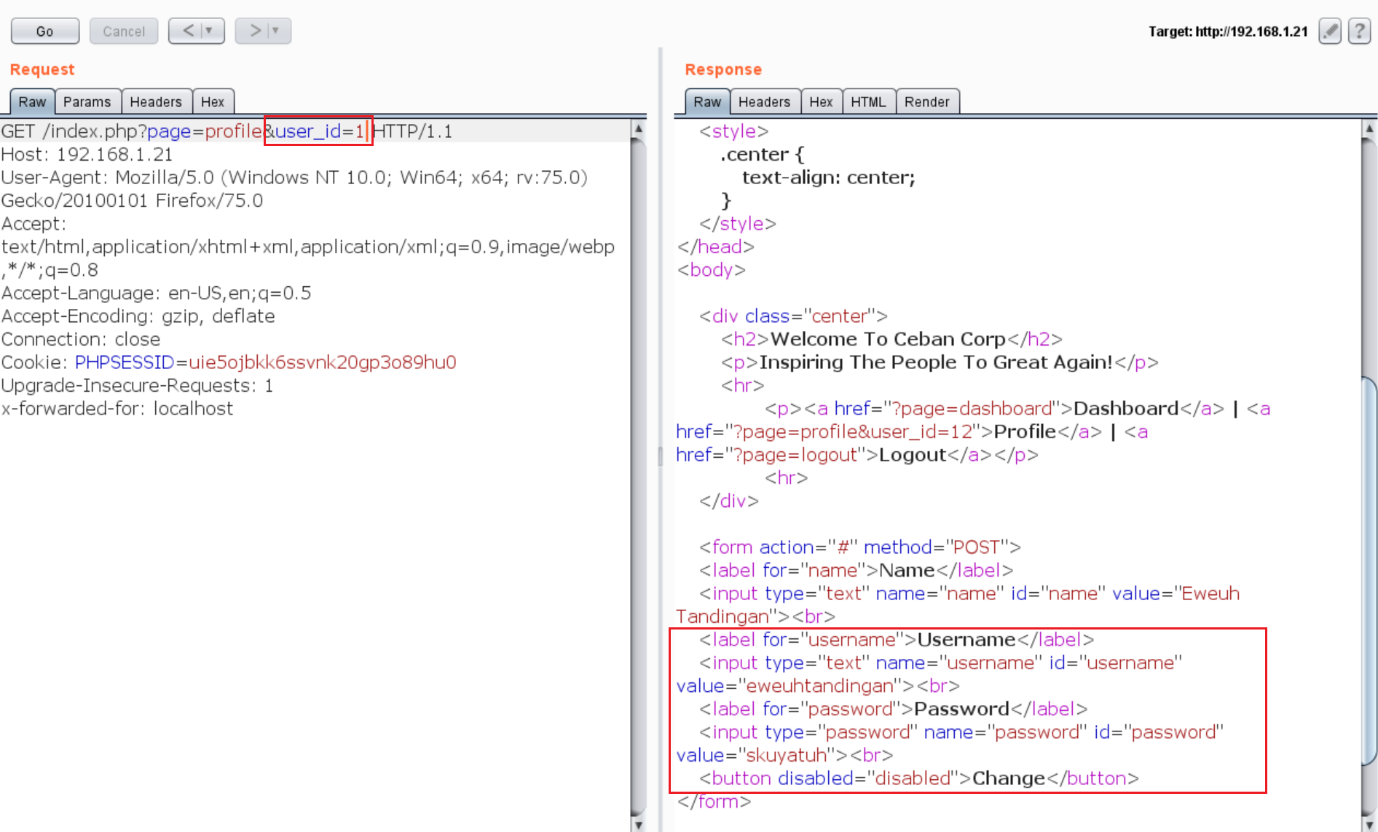The height and width of the screenshot is (832, 1378).
Task: Open the back-history dropdown arrow
Action: pos(210,31)
